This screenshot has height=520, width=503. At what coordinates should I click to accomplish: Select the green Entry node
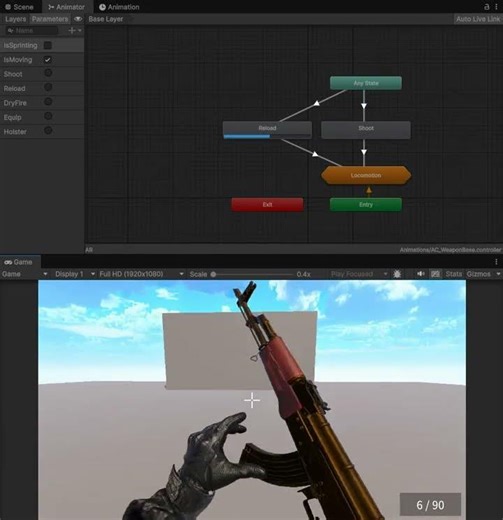[x=366, y=204]
